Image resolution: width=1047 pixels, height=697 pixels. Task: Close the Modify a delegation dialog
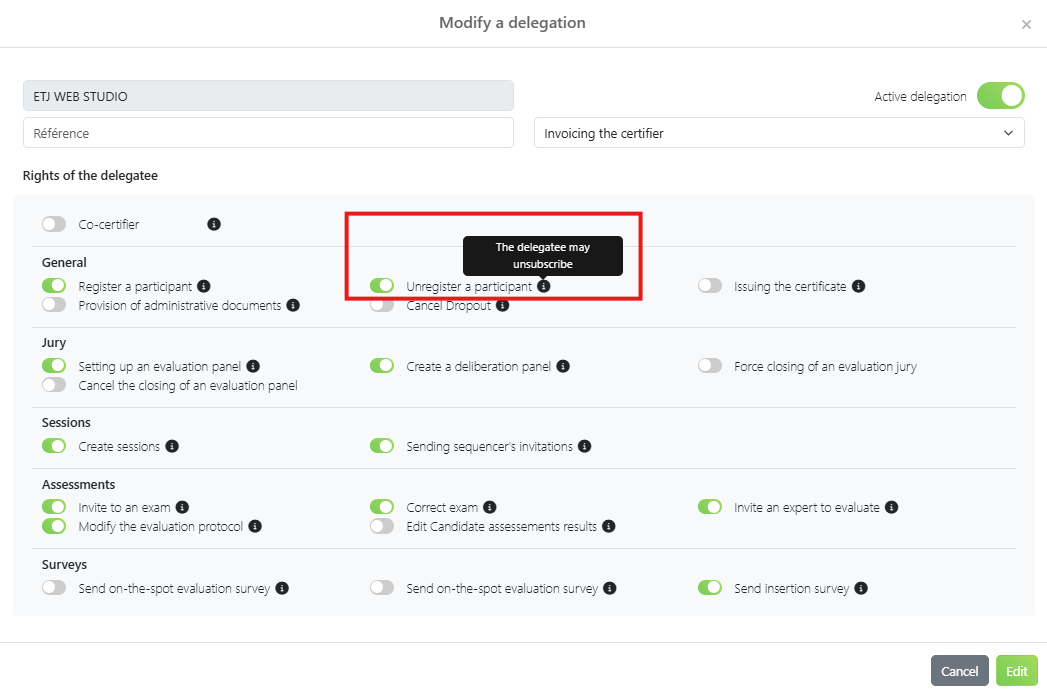[1026, 25]
